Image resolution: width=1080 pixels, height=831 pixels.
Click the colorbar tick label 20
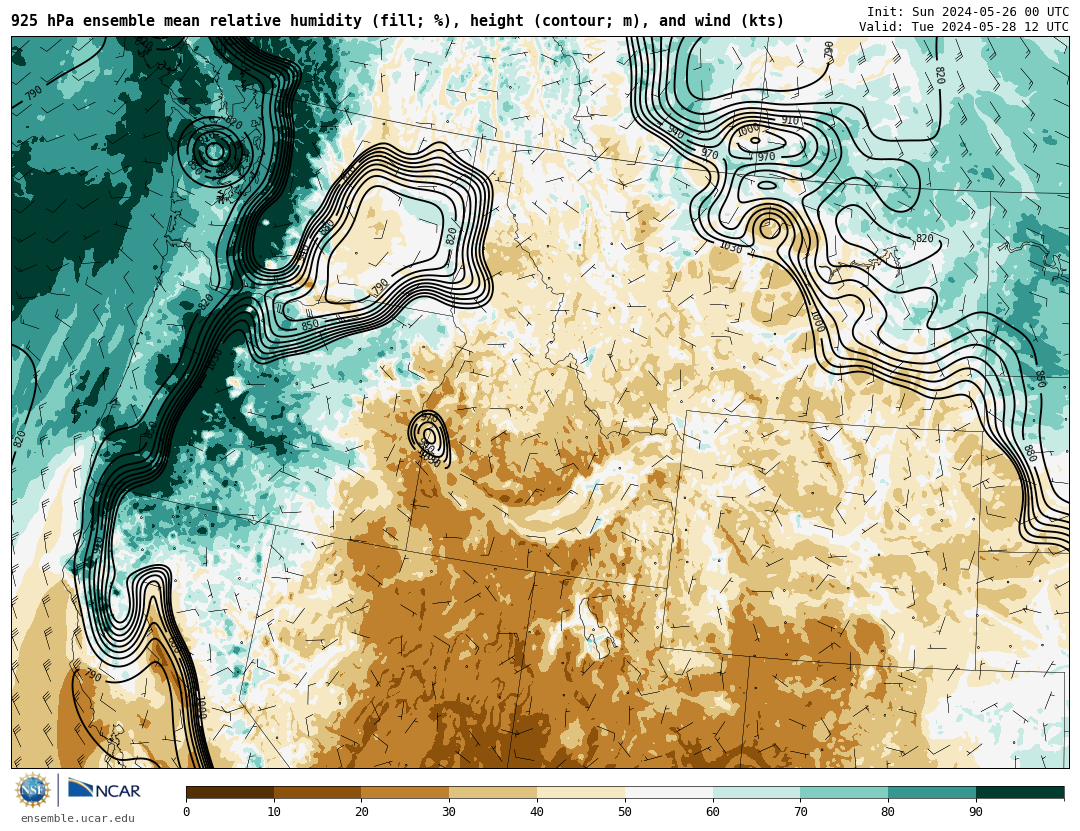point(362,812)
